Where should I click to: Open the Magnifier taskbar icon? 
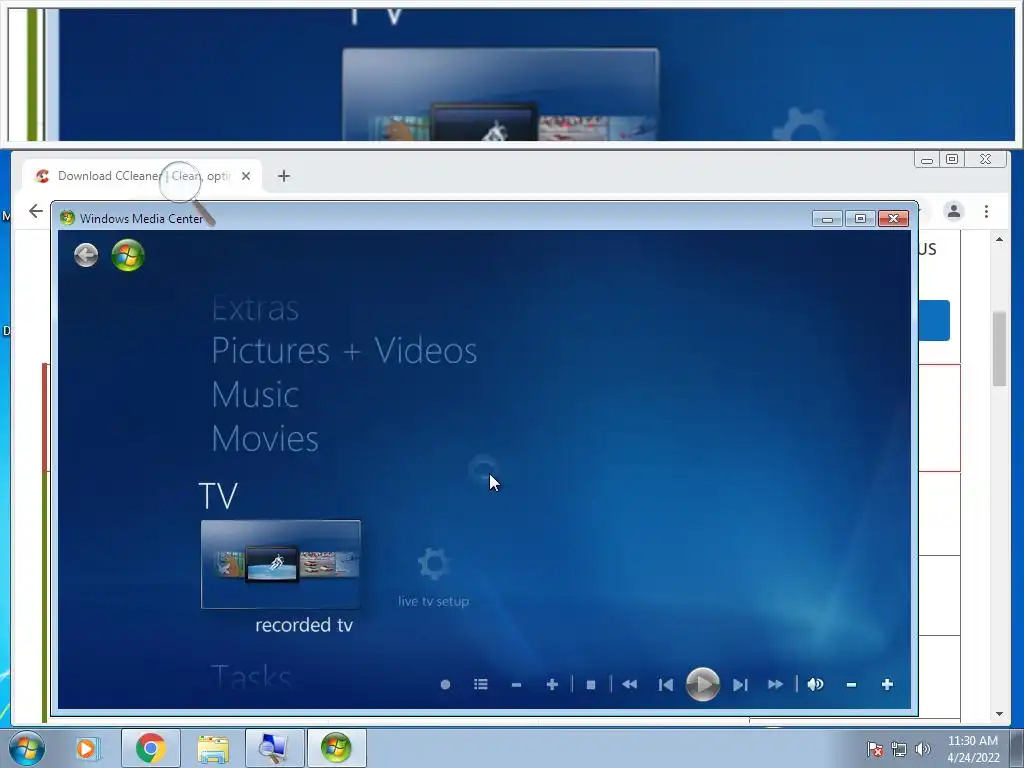click(x=274, y=748)
